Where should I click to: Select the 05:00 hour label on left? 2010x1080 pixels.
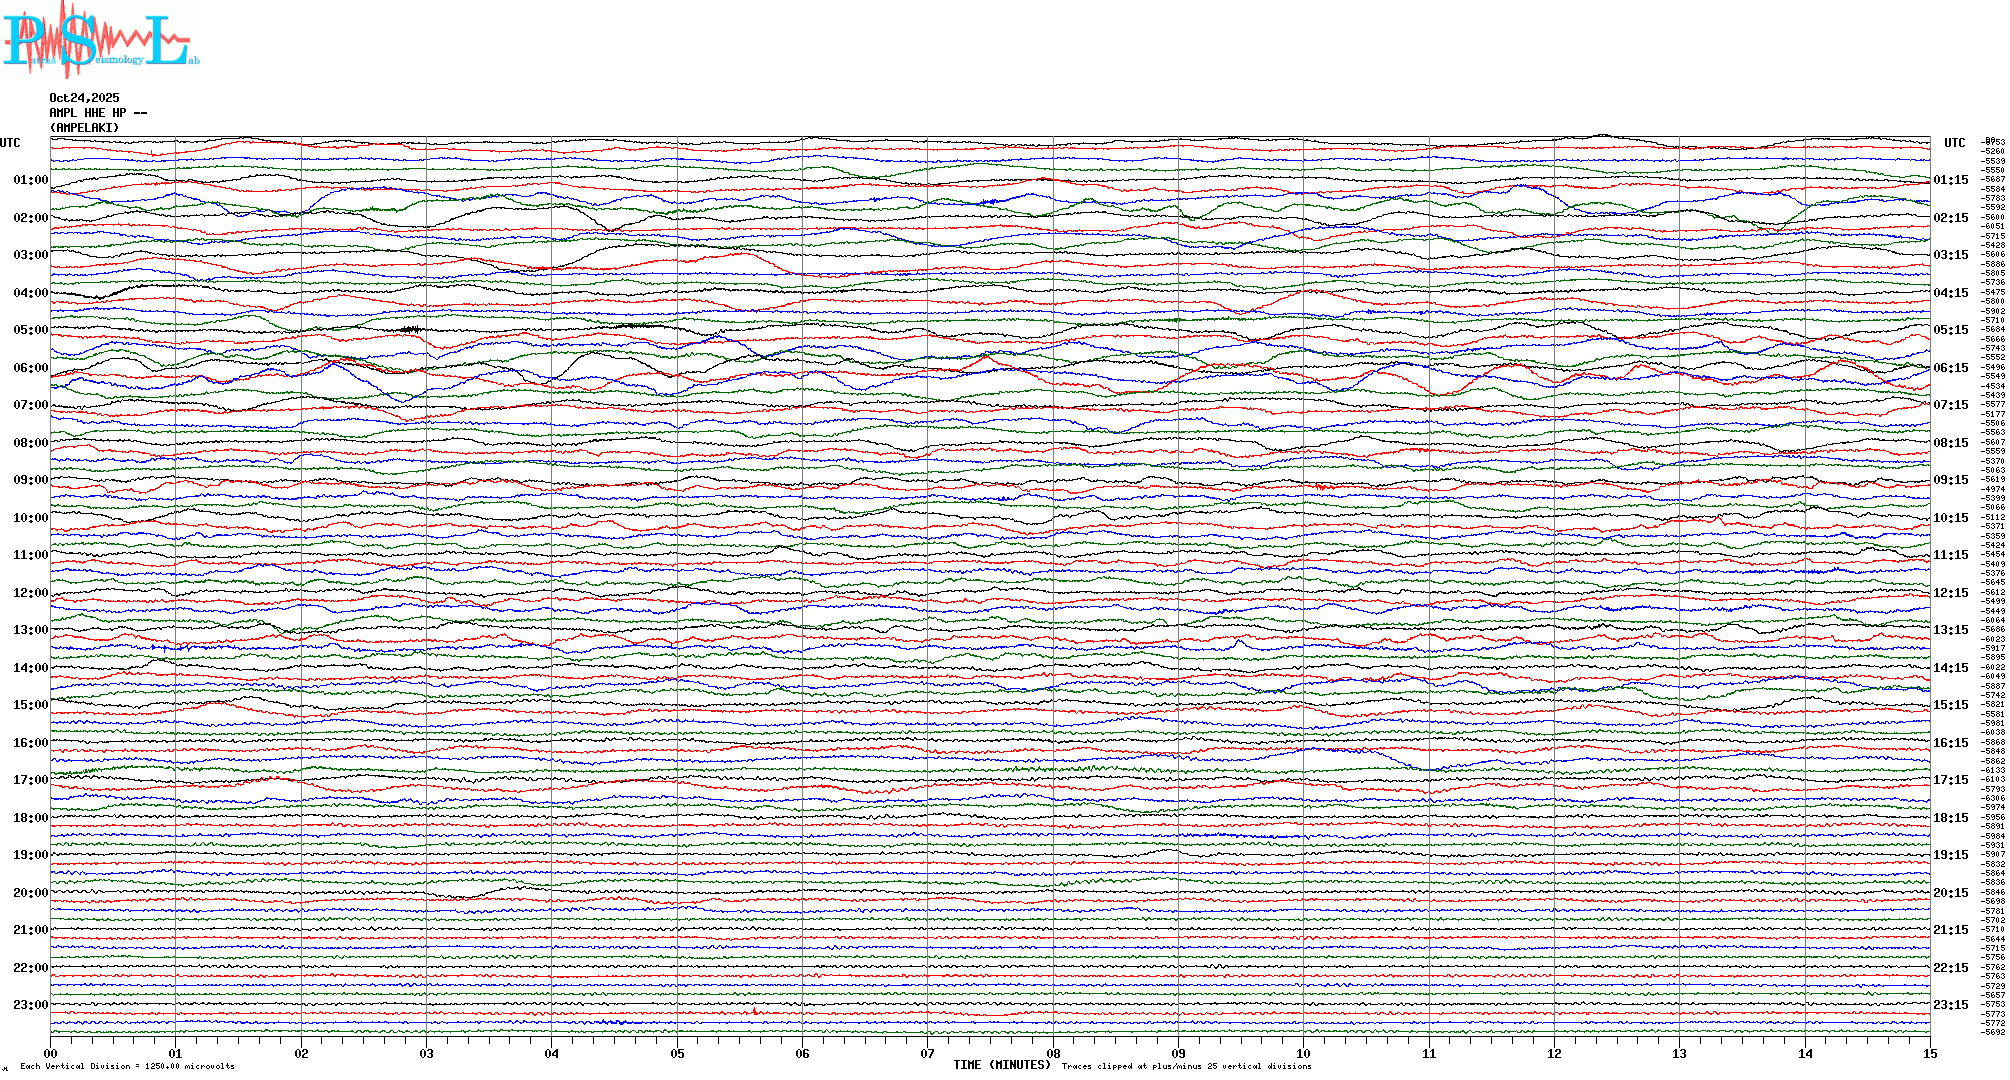pyautogui.click(x=30, y=330)
